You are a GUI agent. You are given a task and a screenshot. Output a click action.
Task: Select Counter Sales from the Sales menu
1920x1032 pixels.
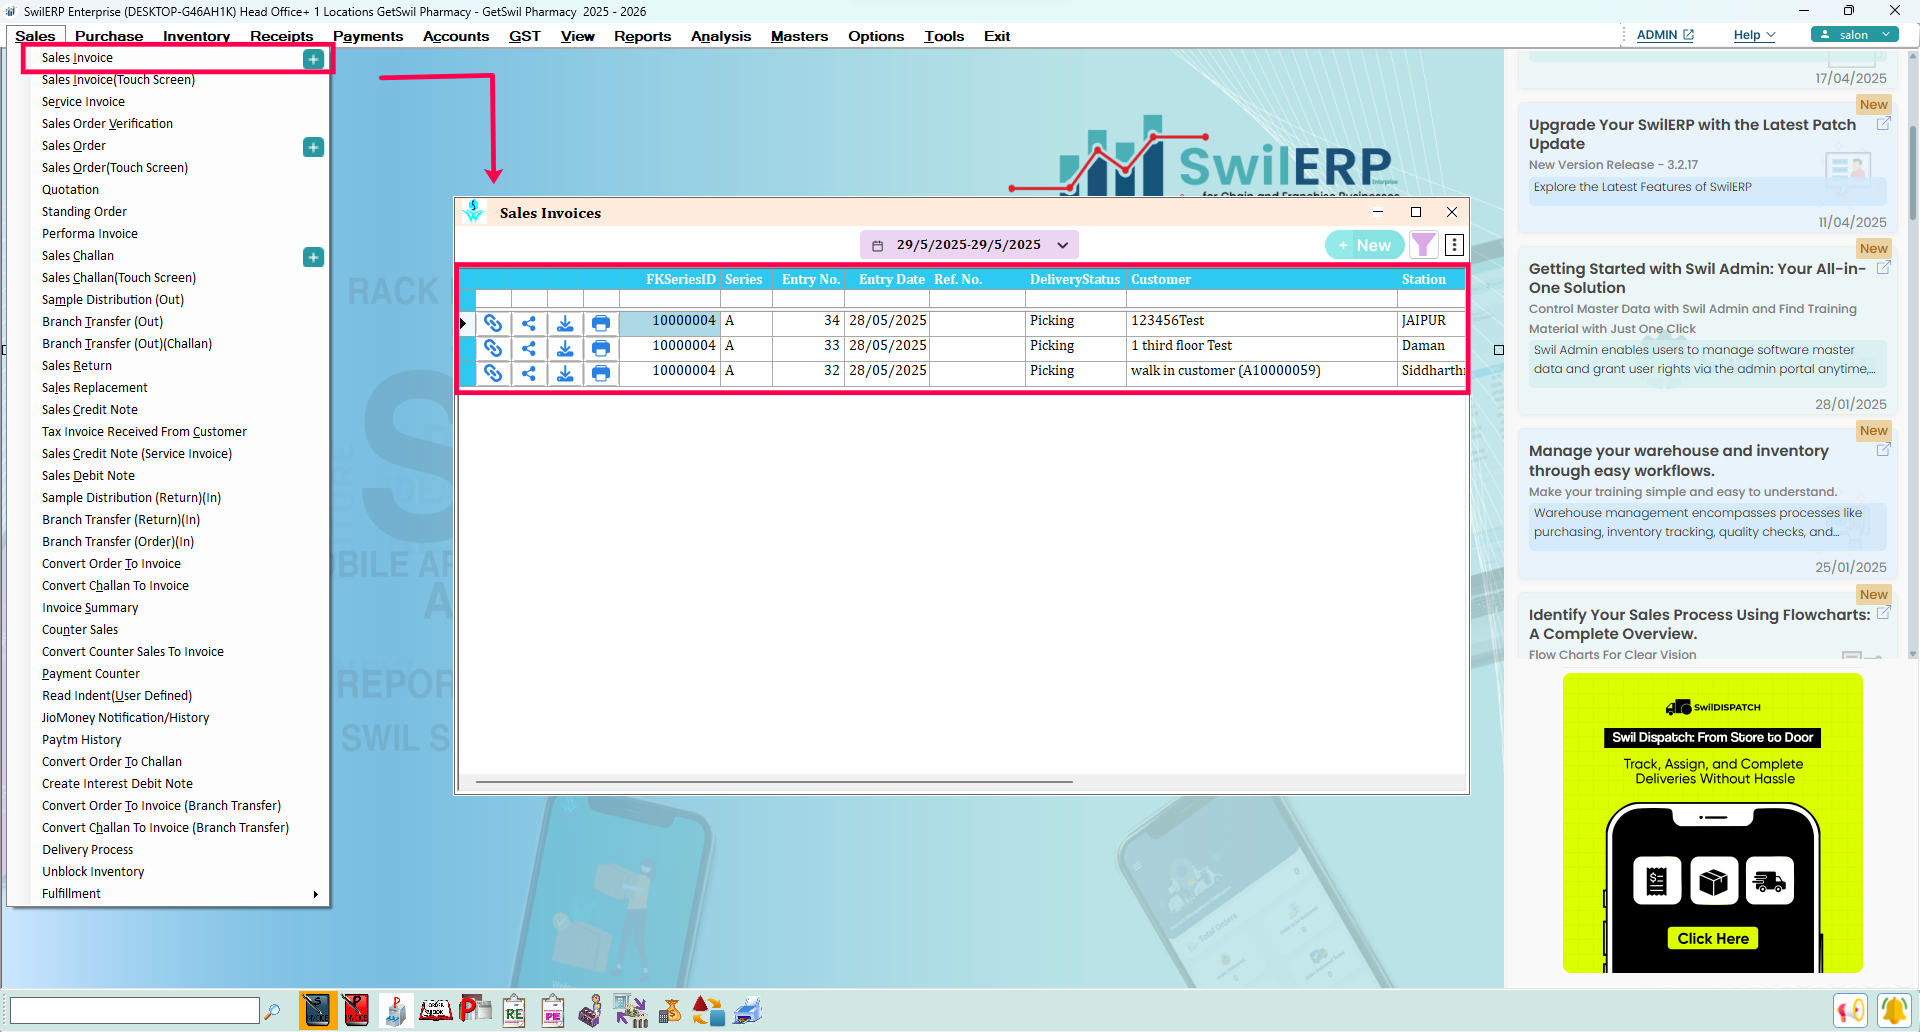[x=80, y=630]
